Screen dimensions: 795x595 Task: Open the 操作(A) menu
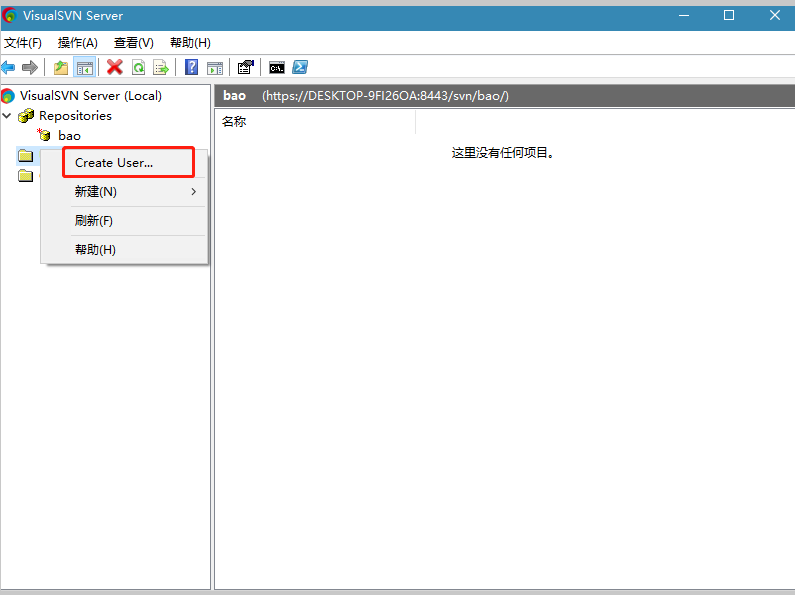78,43
